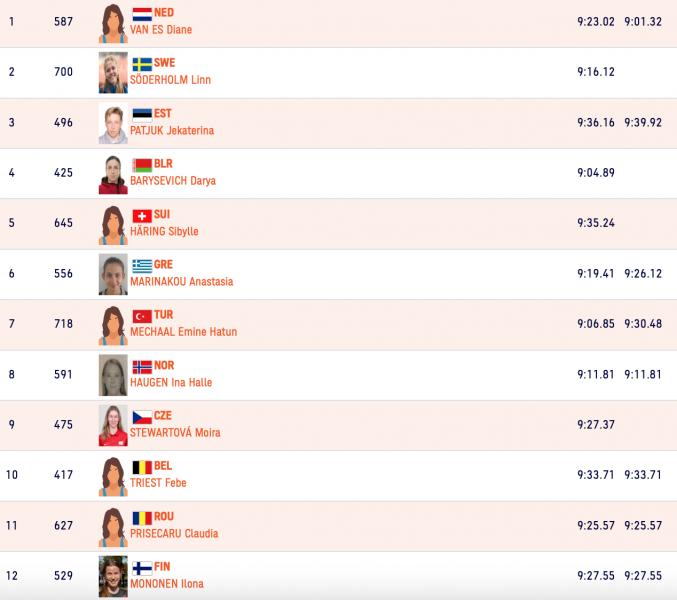This screenshot has width=677, height=600.
Task: Open SÖDERHOLM Linn athlete profile
Action: point(170,80)
